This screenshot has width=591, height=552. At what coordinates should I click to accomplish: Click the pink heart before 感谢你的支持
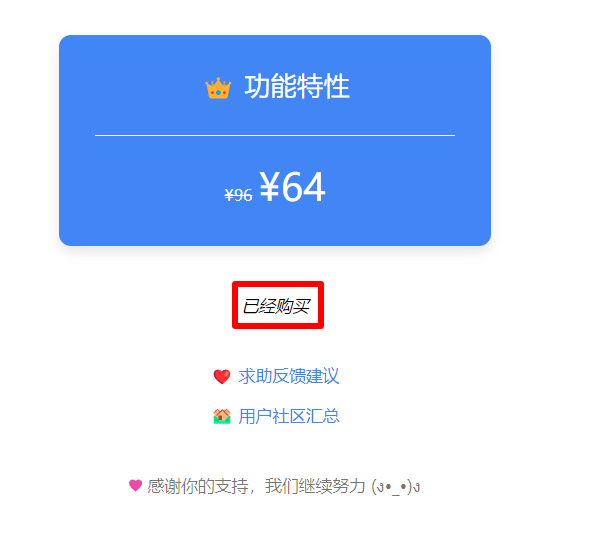click(135, 485)
